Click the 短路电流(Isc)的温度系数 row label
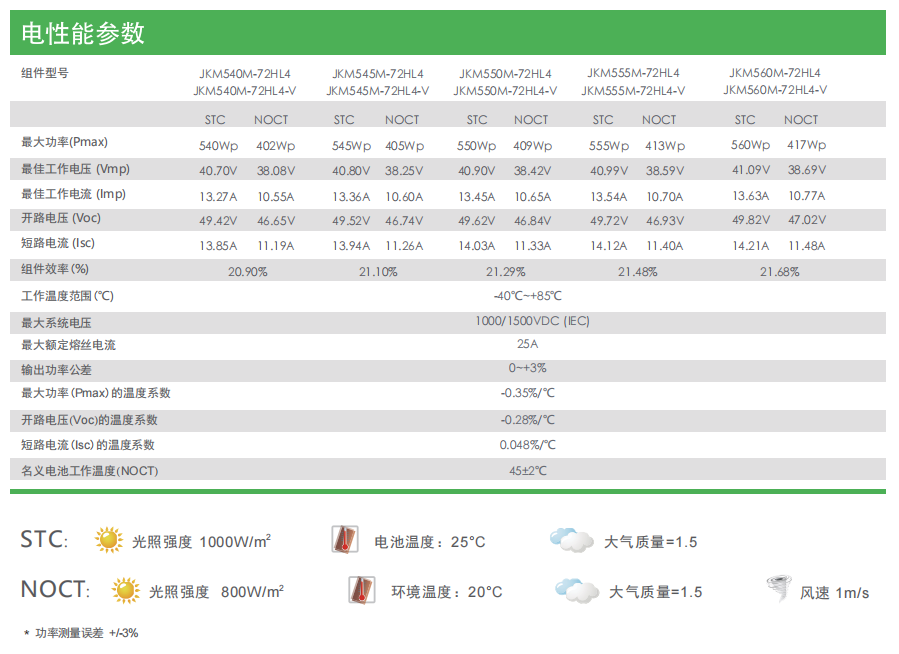Screen dimensions: 899x654 click(88, 445)
